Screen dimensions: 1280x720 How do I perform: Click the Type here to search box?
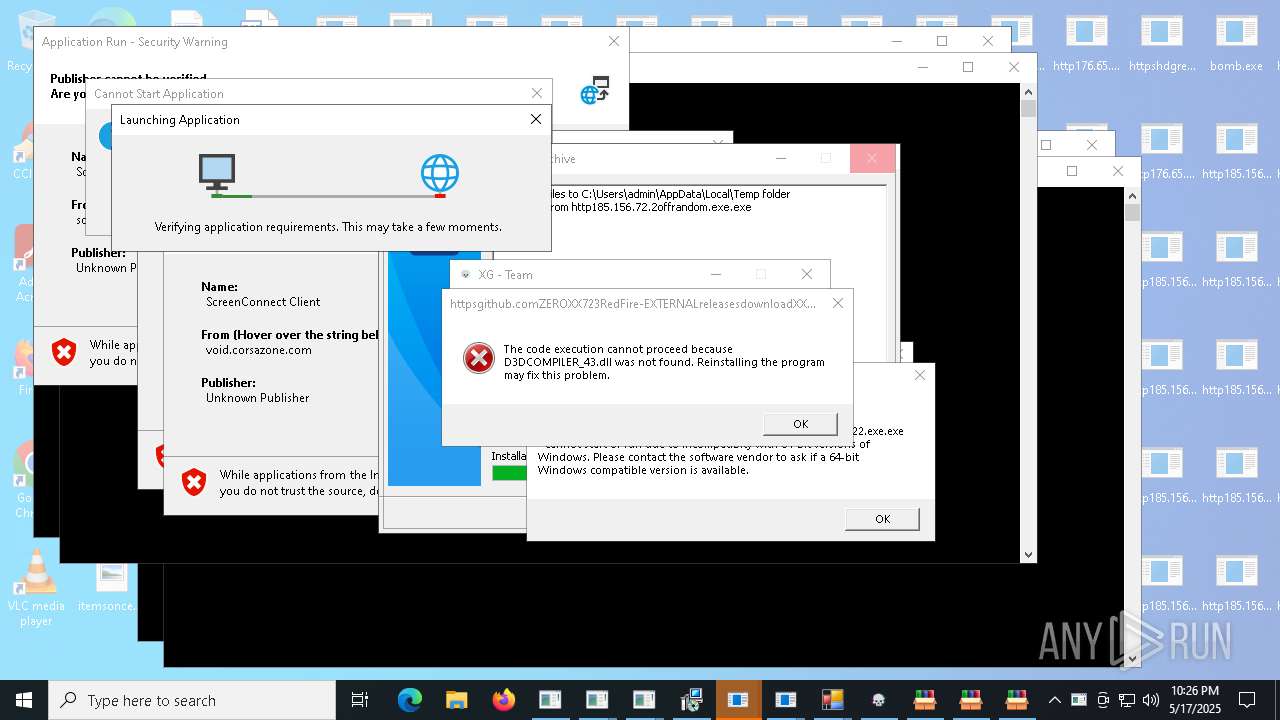point(192,700)
